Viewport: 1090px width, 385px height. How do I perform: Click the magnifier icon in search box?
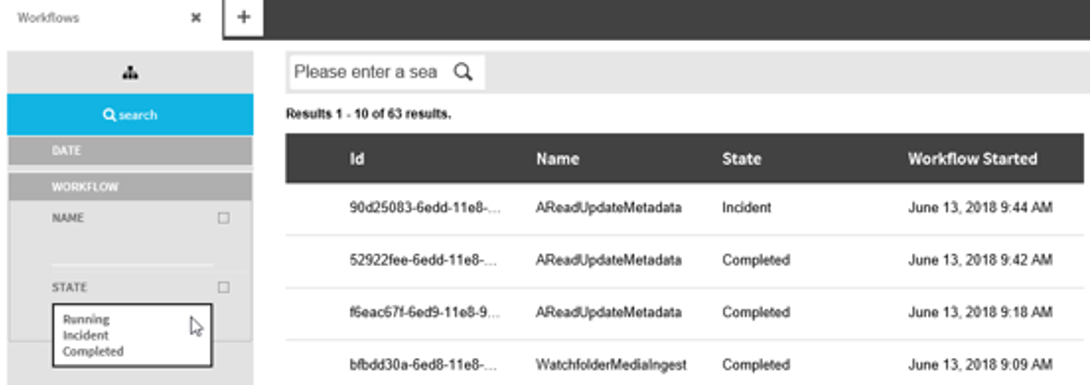(x=463, y=72)
